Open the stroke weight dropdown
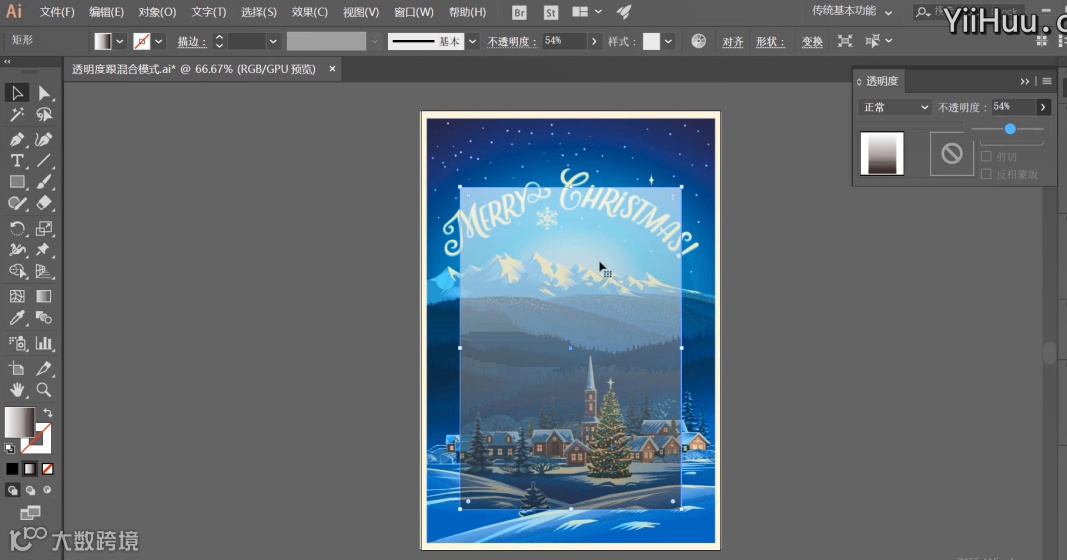Screen dimensions: 1067x560 coord(273,42)
